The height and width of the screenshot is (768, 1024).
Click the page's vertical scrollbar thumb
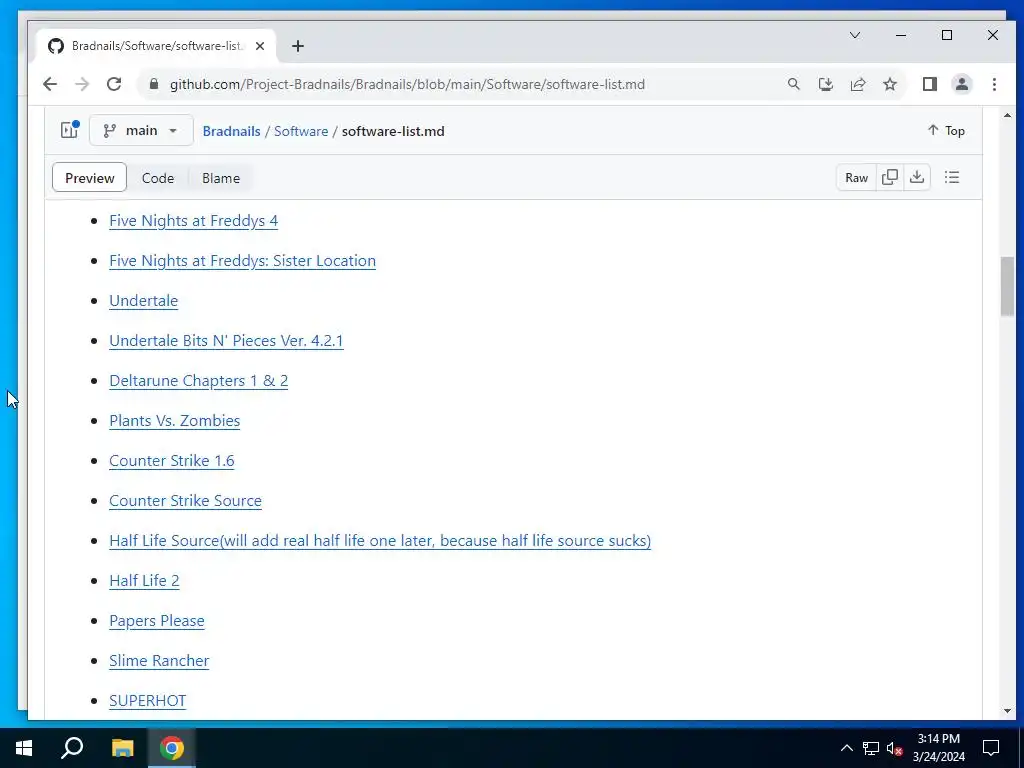coord(1007,287)
